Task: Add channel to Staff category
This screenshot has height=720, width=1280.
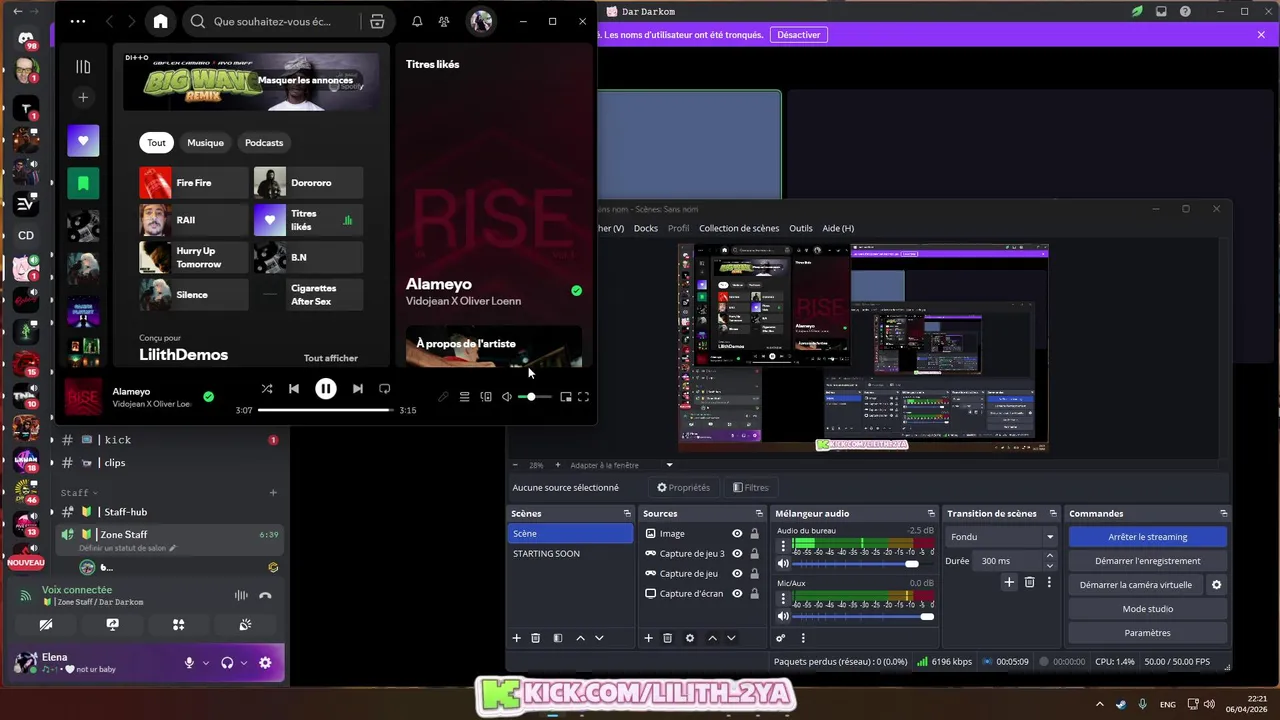Action: click(x=273, y=493)
